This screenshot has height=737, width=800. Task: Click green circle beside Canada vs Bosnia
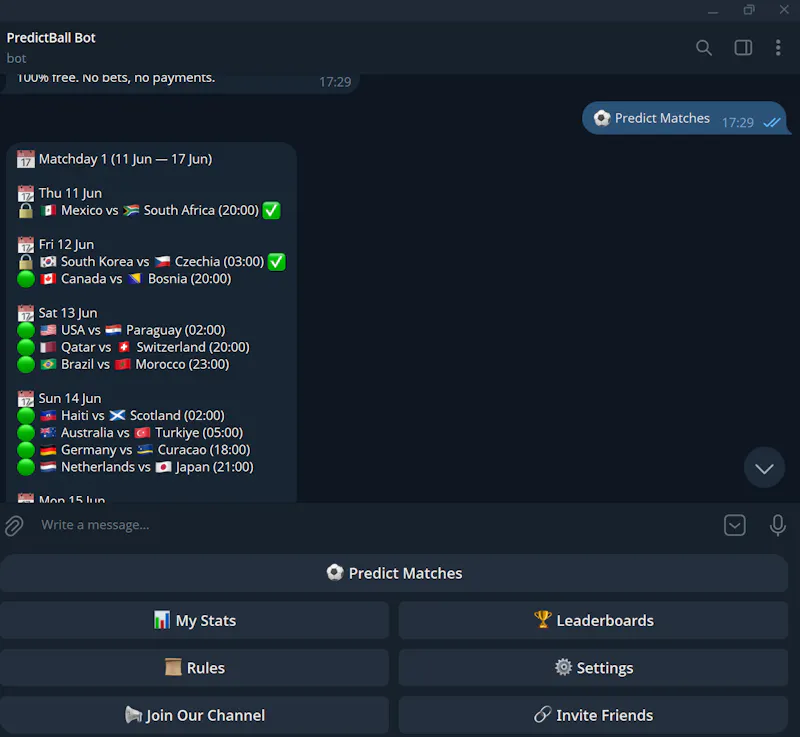tap(26, 279)
